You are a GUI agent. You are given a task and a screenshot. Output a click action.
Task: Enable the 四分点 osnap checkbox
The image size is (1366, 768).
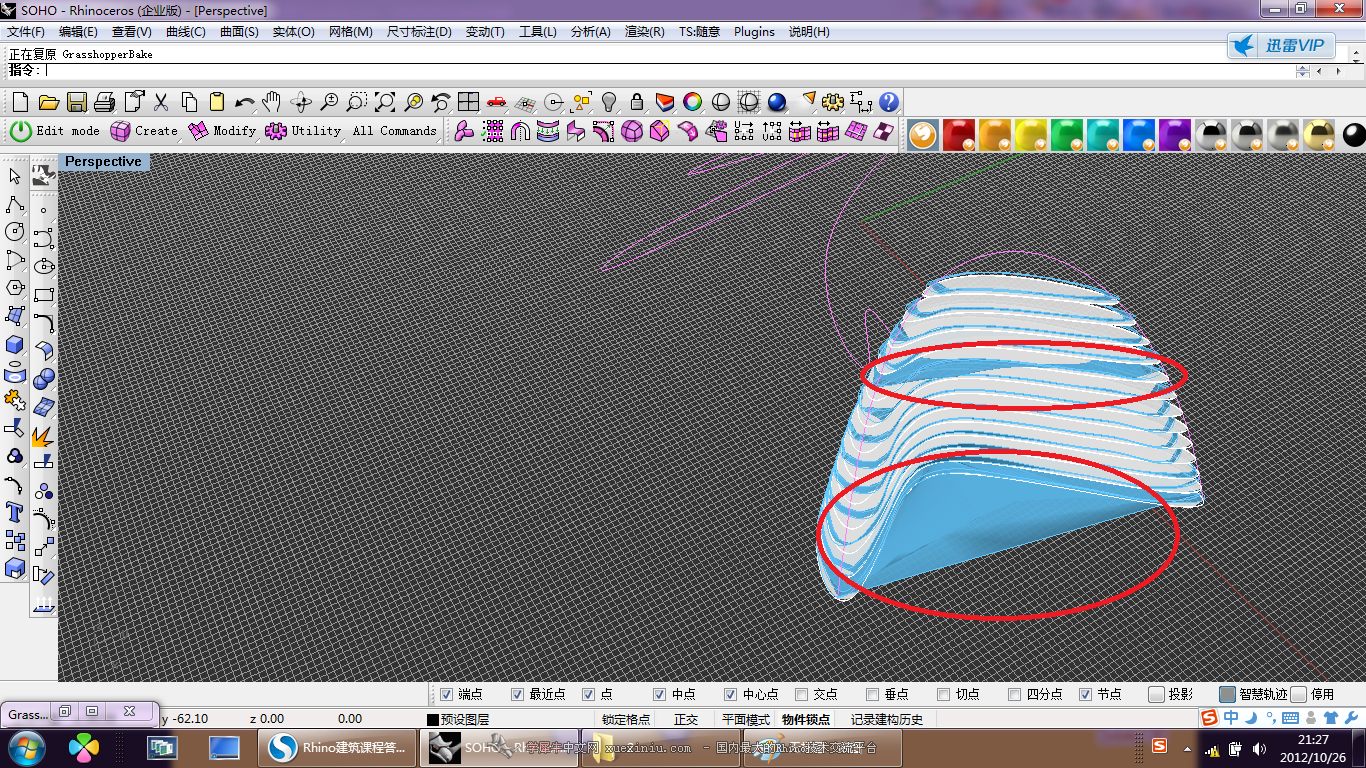pos(1015,694)
